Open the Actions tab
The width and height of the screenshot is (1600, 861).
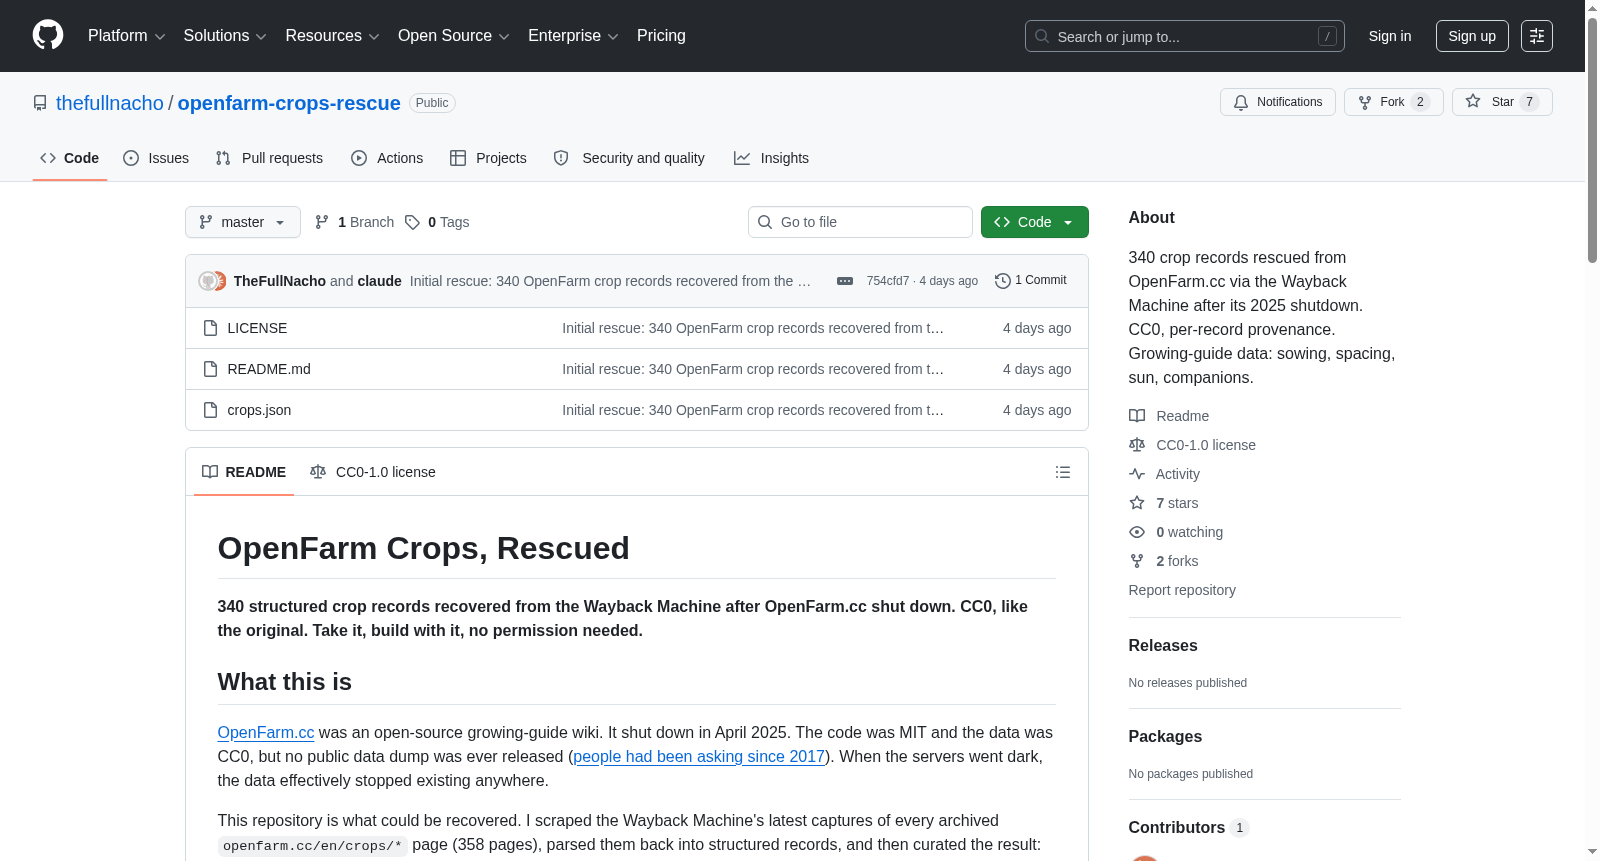pyautogui.click(x=387, y=158)
